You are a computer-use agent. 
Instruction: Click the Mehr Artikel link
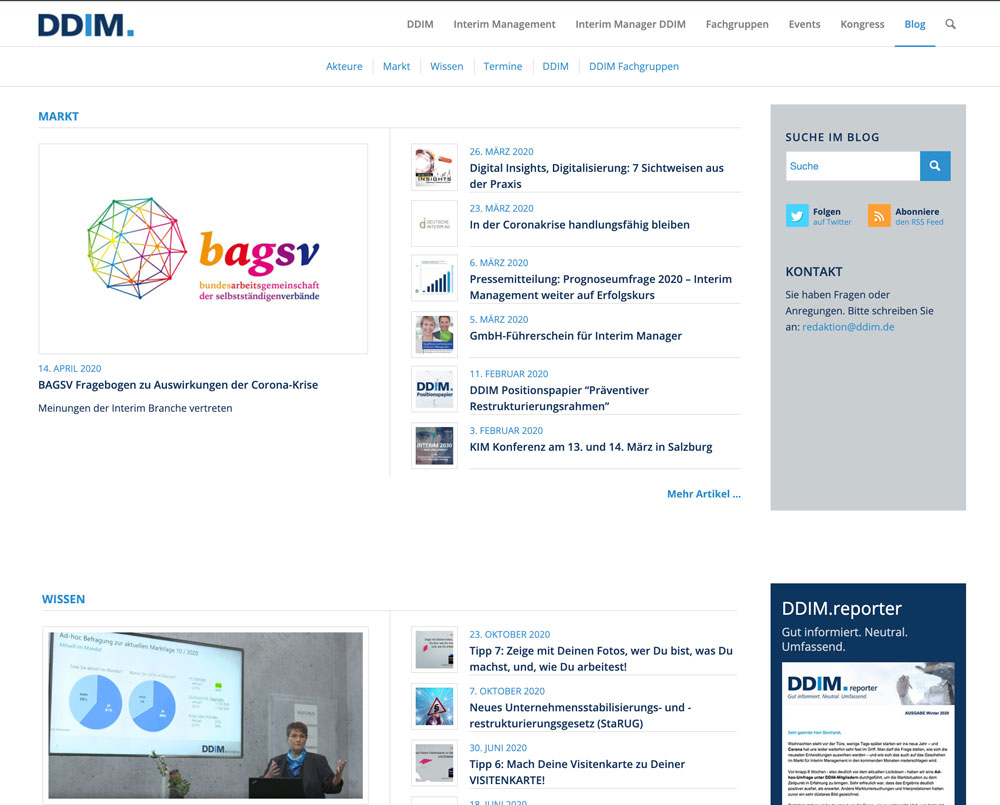pos(703,494)
